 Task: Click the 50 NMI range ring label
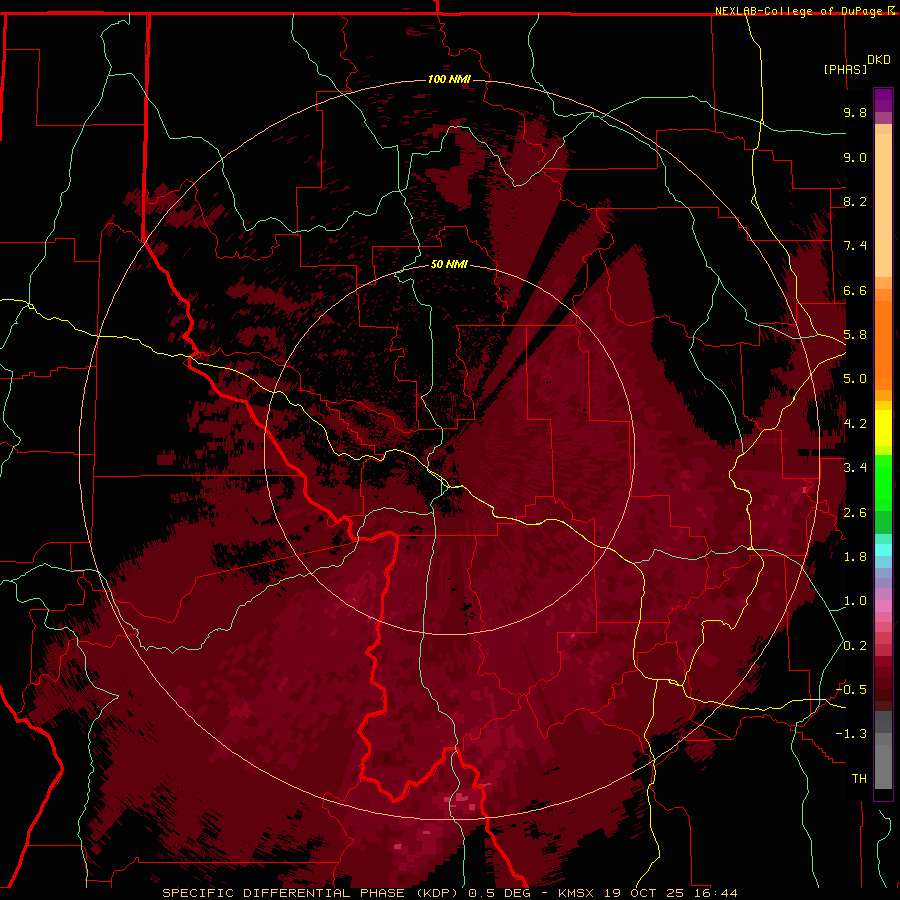(x=449, y=264)
